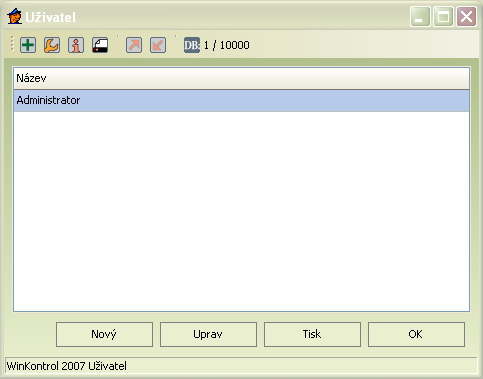
Task: Select the Administrator row
Action: tap(241, 100)
